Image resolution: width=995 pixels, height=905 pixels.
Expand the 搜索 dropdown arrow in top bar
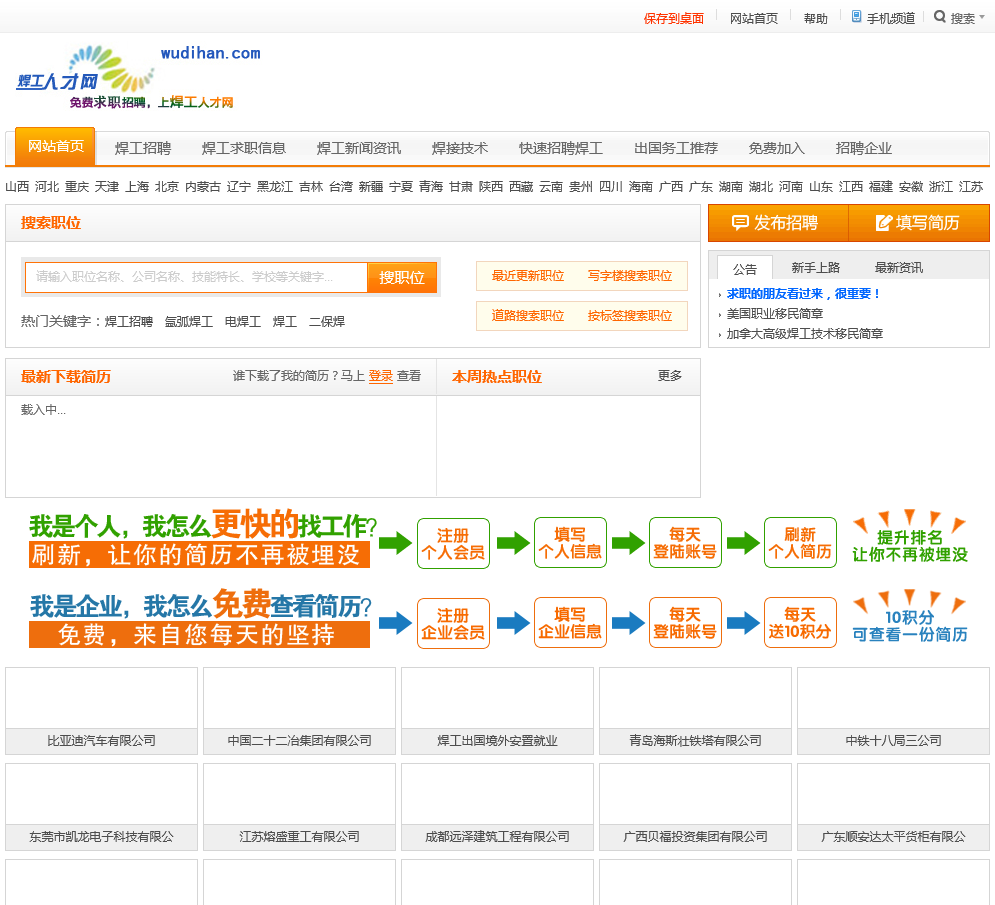983,18
